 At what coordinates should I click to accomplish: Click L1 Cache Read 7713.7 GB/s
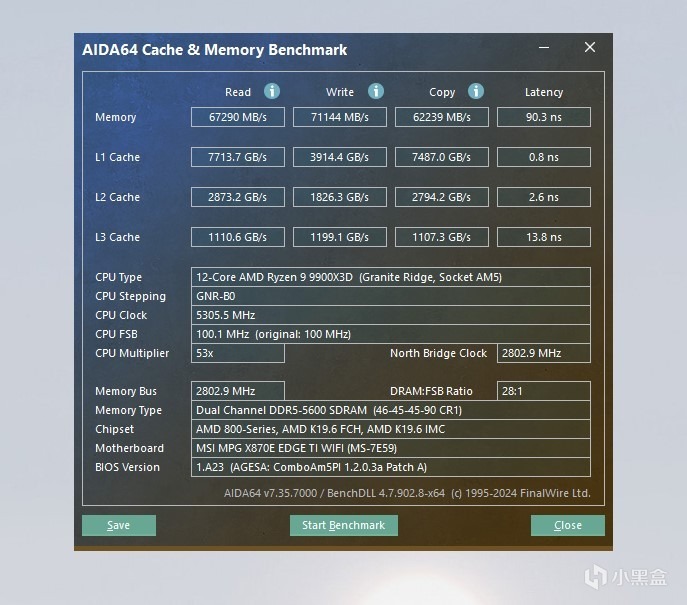(238, 157)
